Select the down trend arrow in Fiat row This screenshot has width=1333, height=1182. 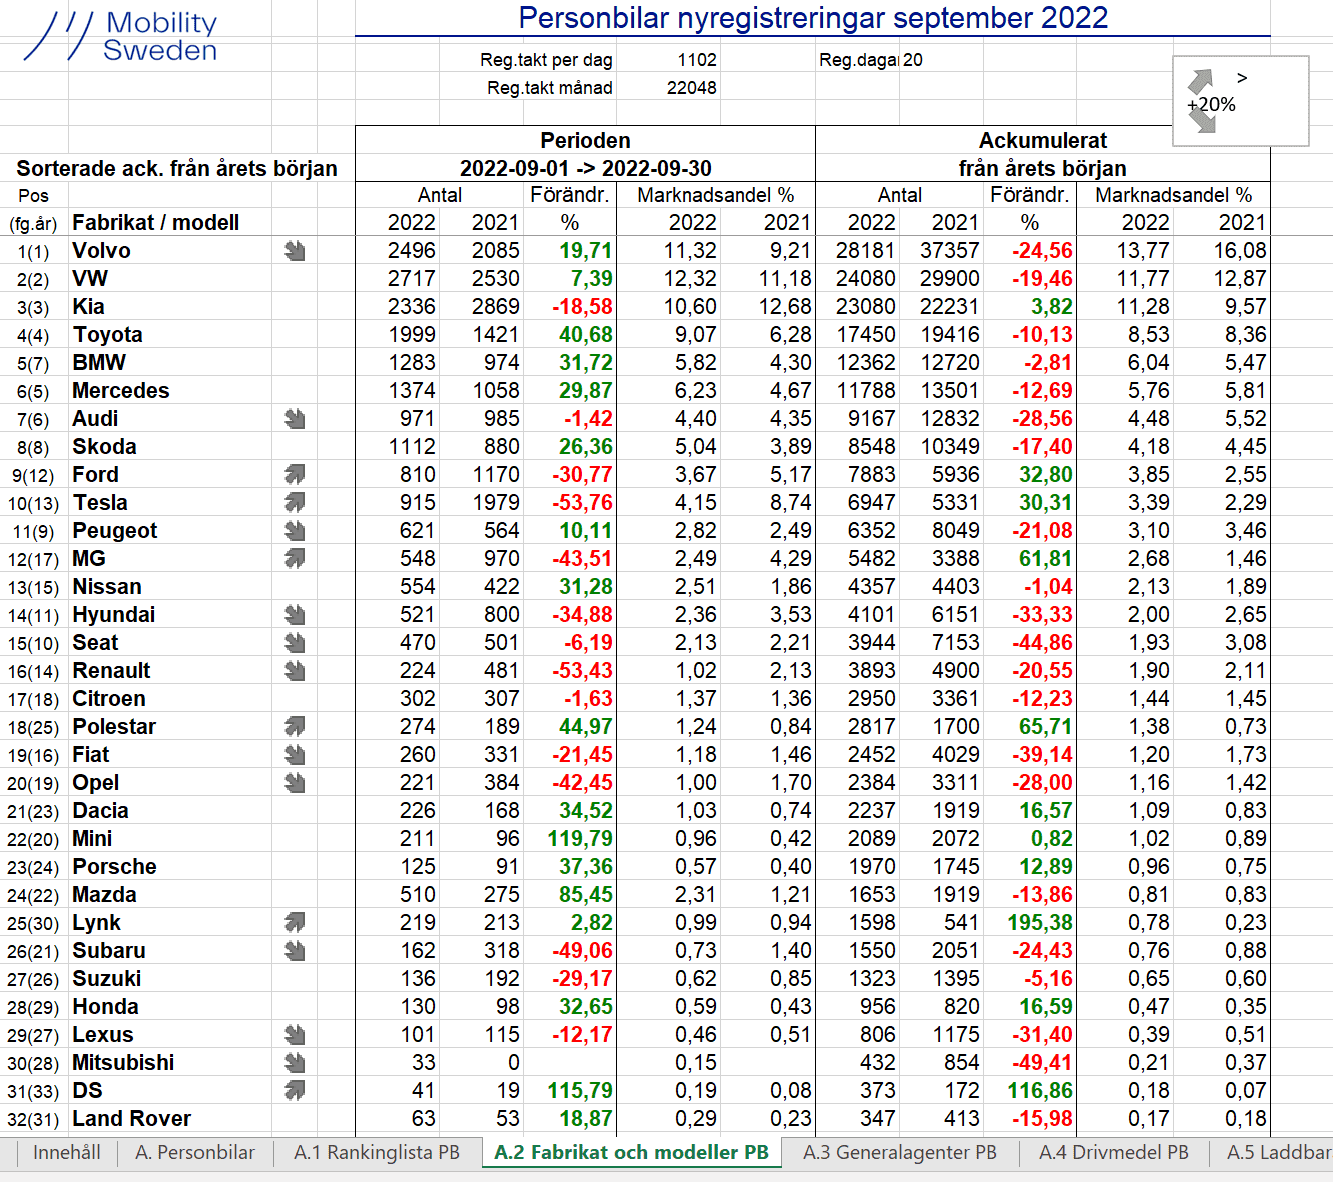pyautogui.click(x=294, y=755)
